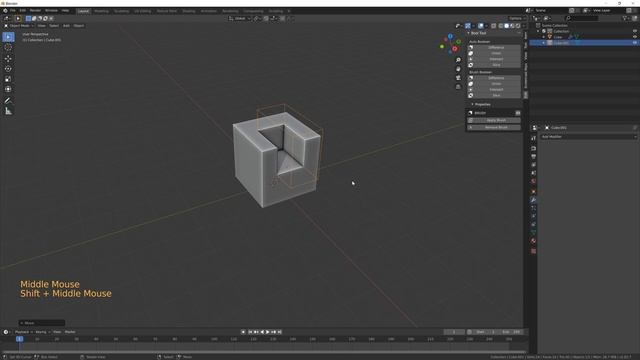Click the Remove Brush button
The width and height of the screenshot is (640, 360).
click(x=494, y=127)
